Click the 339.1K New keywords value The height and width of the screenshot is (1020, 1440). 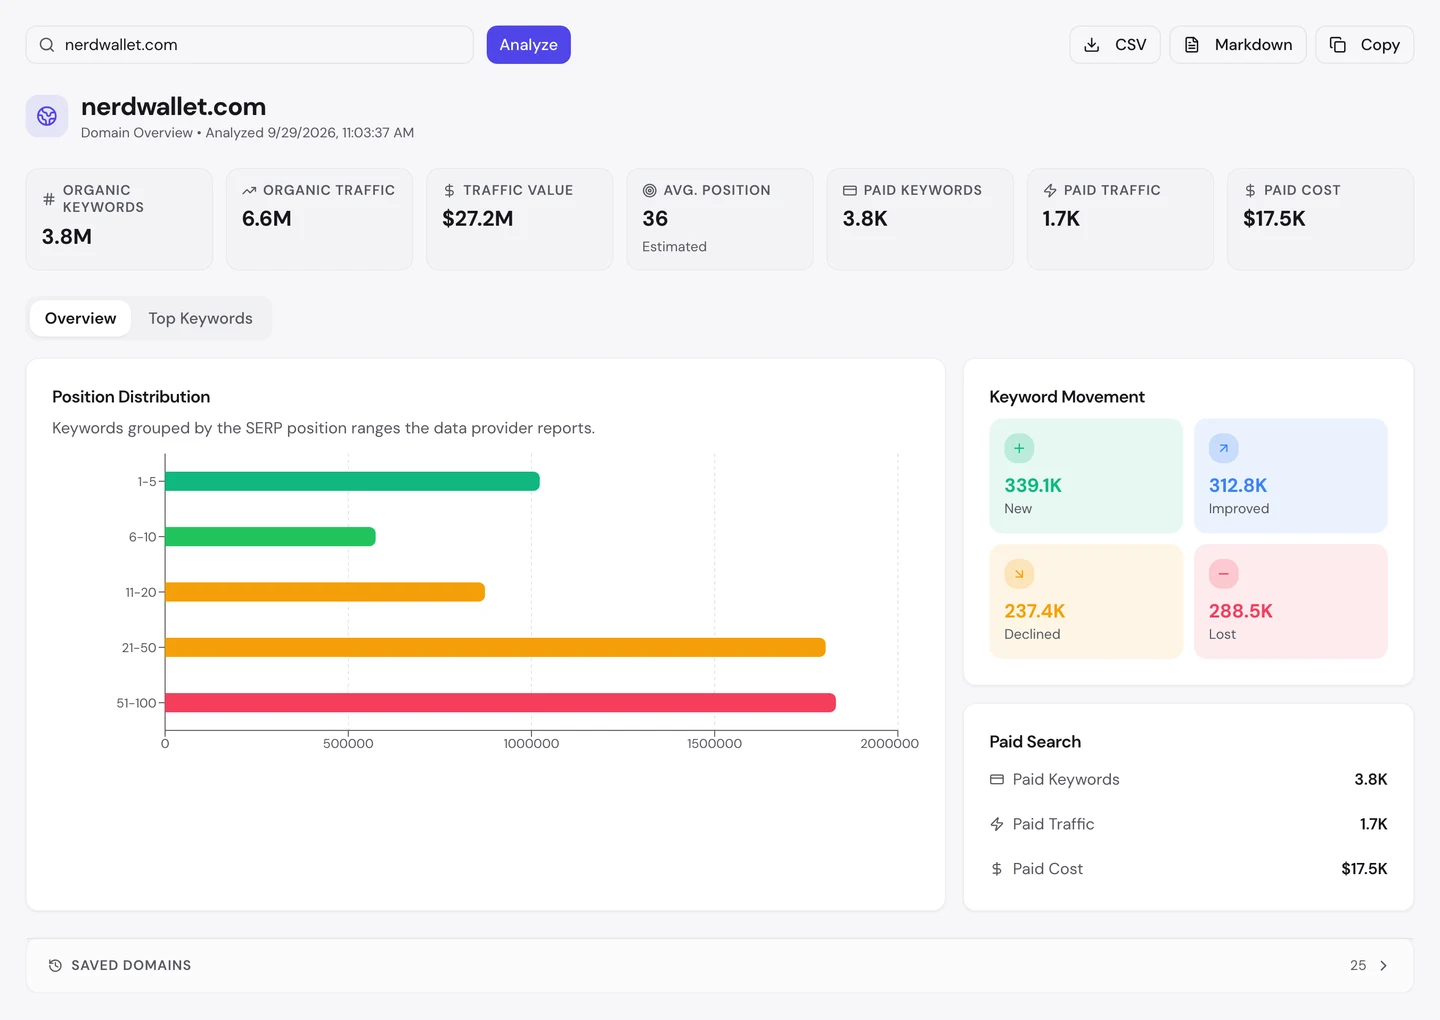(x=1033, y=485)
